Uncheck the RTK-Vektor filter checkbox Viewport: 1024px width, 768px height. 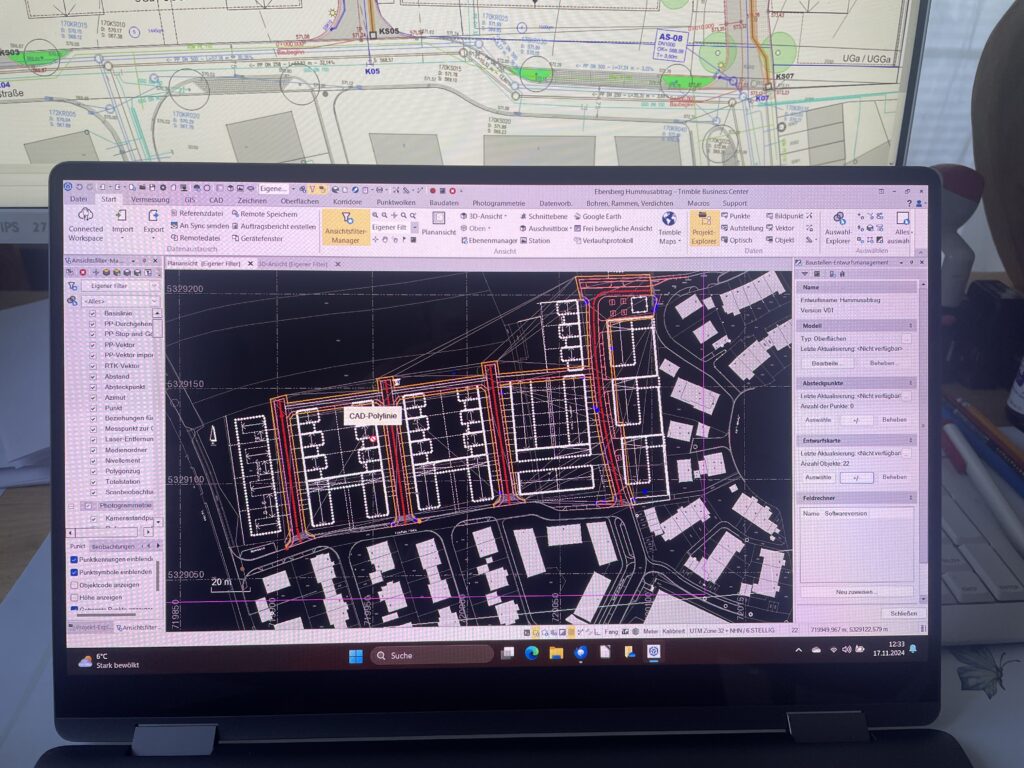(93, 366)
